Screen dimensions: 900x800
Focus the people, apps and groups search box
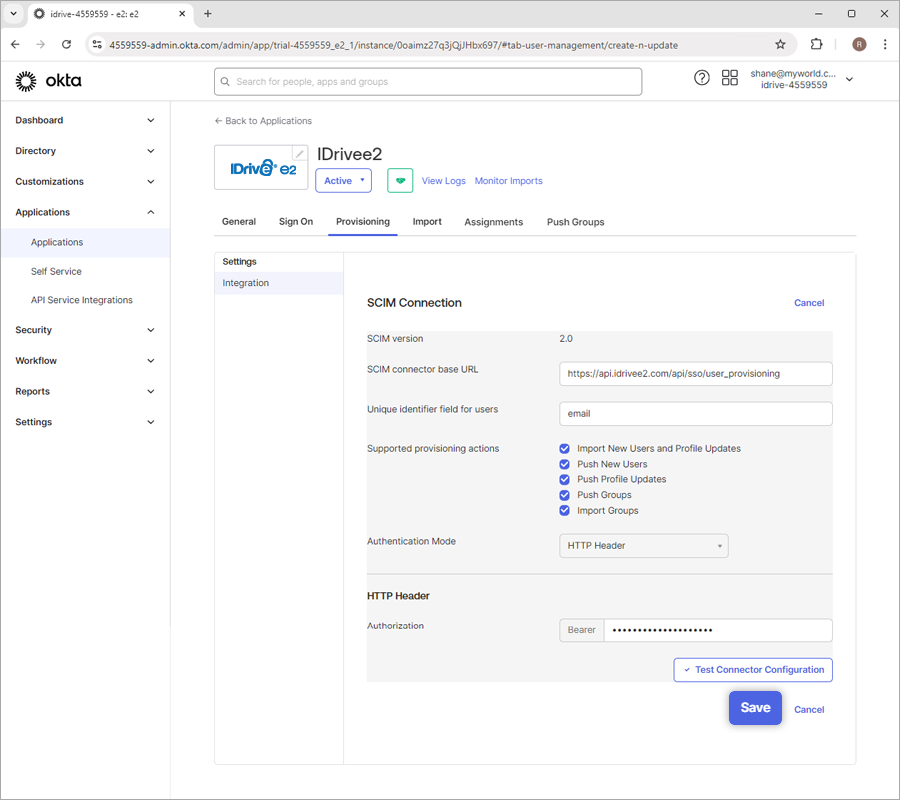(x=428, y=81)
